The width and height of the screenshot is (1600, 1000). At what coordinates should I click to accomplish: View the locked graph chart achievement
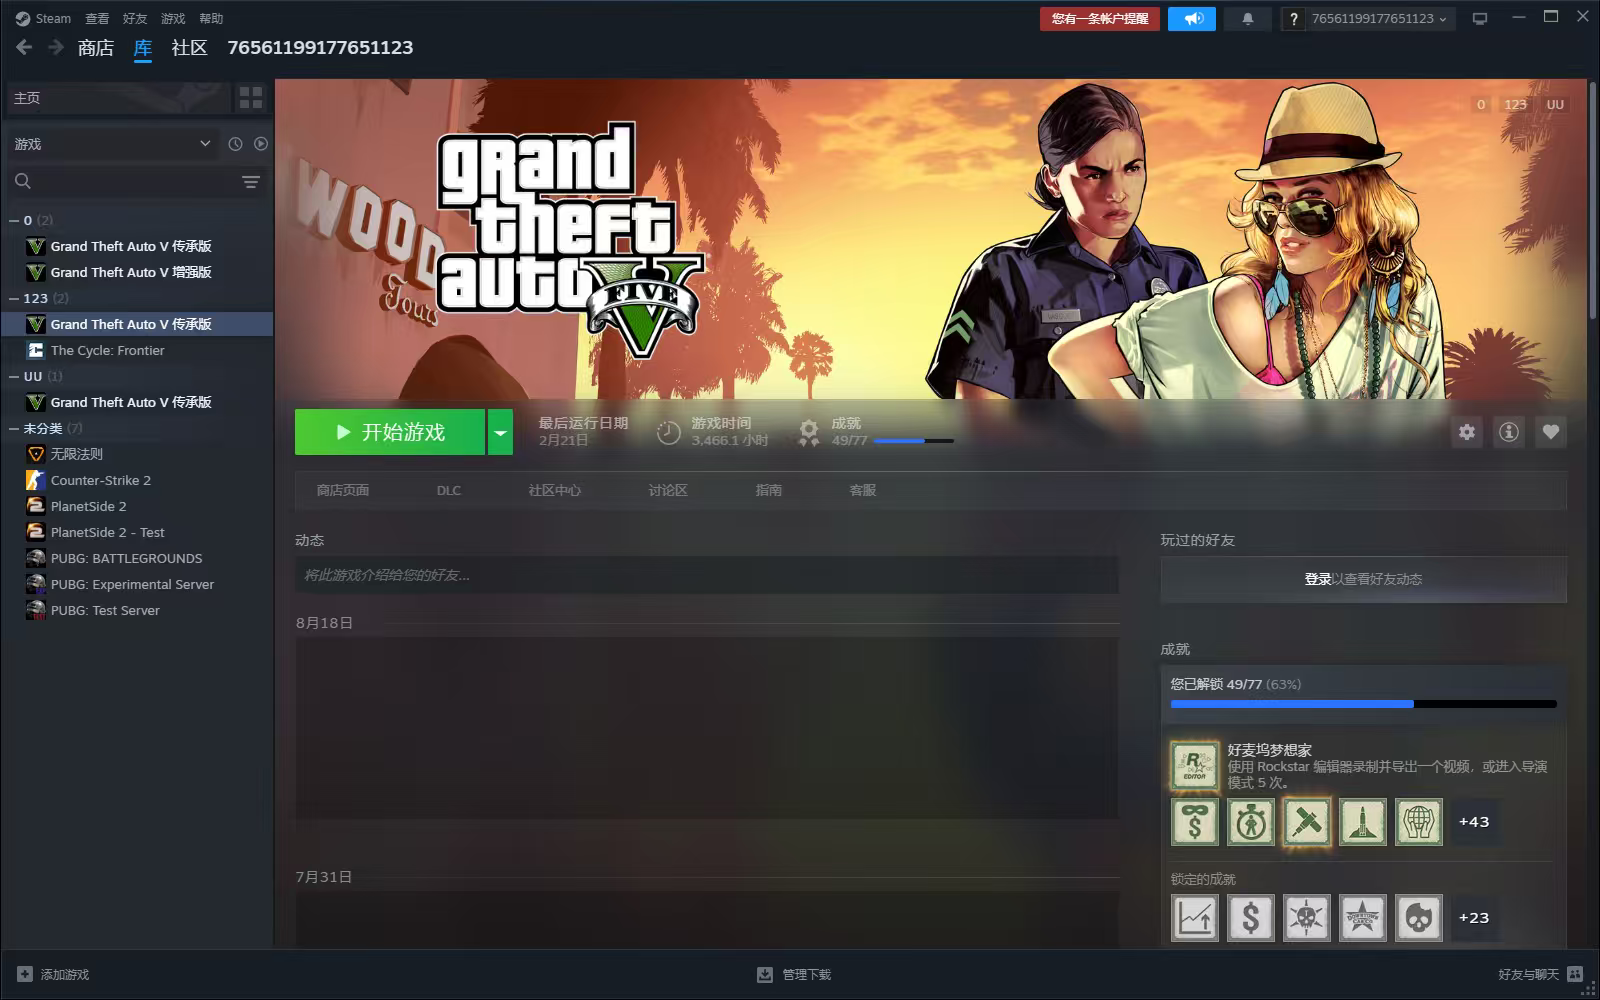[x=1195, y=918]
